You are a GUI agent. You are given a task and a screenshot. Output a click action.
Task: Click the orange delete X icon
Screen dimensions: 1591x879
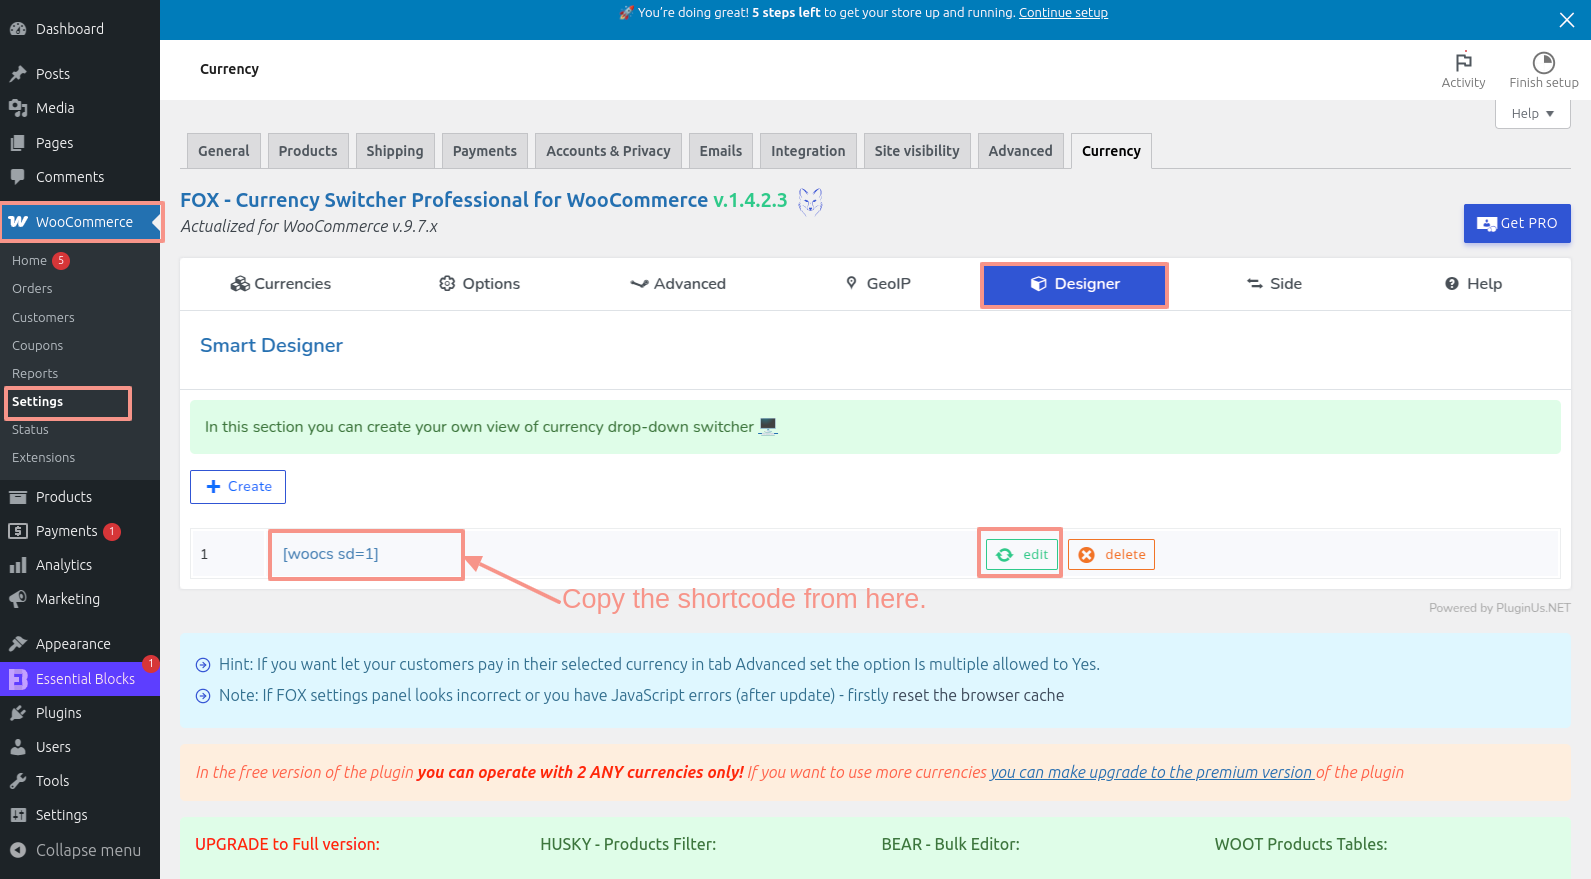click(x=1087, y=555)
